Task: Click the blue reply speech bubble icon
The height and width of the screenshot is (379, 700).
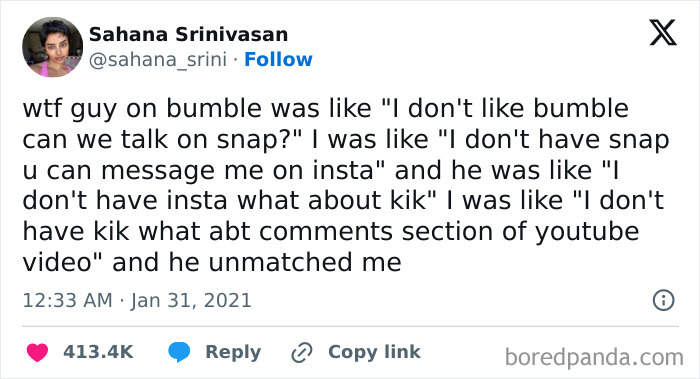Action: click(179, 352)
